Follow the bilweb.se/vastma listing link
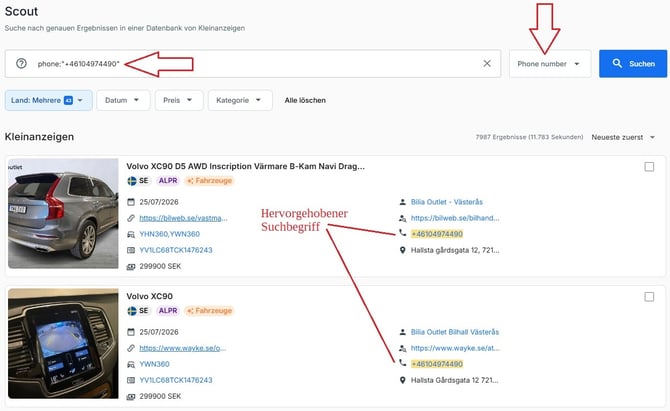 (x=183, y=218)
